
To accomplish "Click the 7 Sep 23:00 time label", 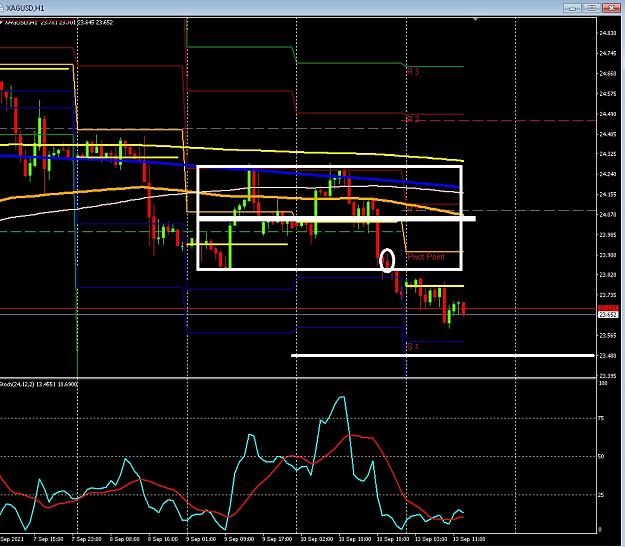I will [x=88, y=539].
